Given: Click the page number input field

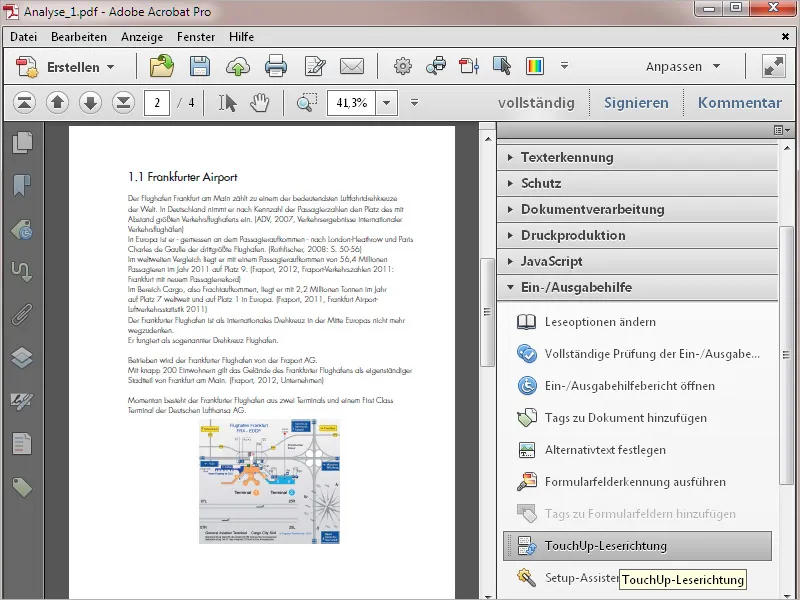Looking at the screenshot, I should point(157,102).
